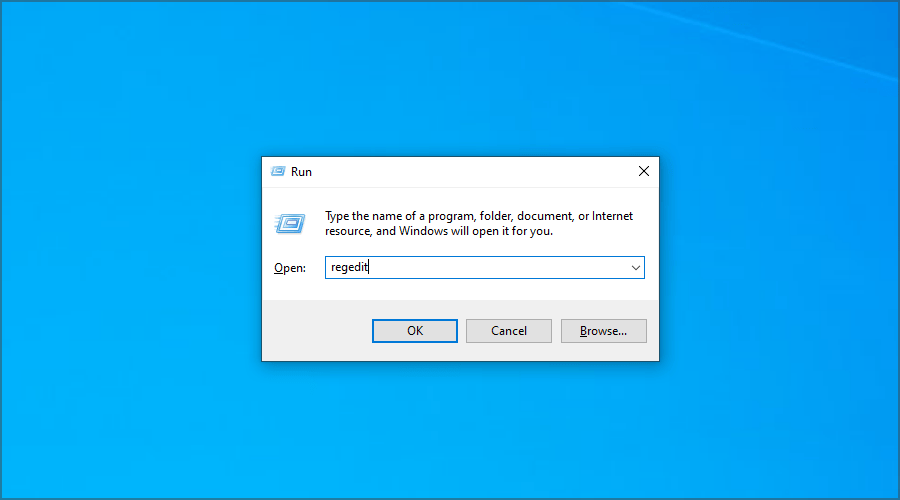
Task: Click the regedit text in Open field
Action: pos(349,268)
